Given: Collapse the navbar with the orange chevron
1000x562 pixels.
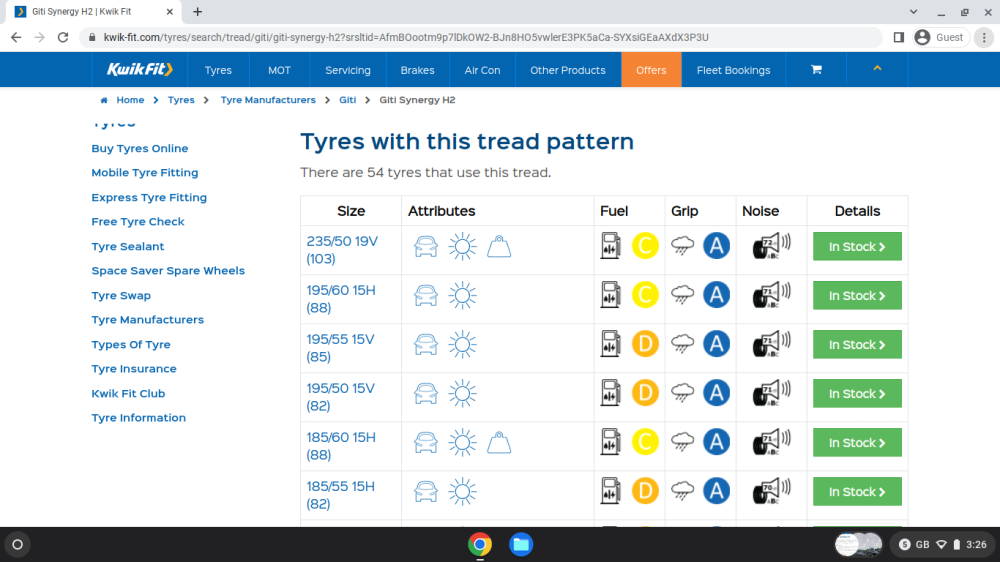Looking at the screenshot, I should click(x=877, y=68).
